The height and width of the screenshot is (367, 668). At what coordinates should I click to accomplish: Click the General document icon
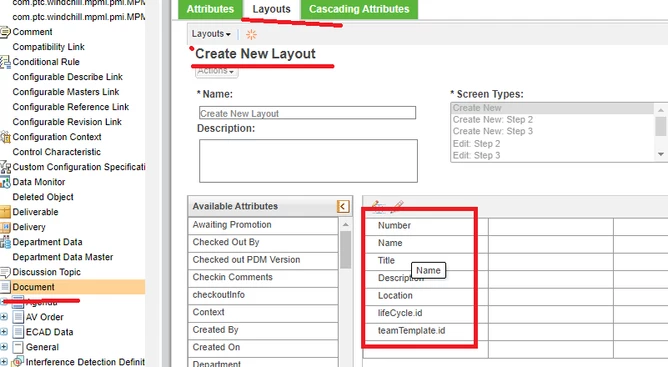(x=18, y=347)
